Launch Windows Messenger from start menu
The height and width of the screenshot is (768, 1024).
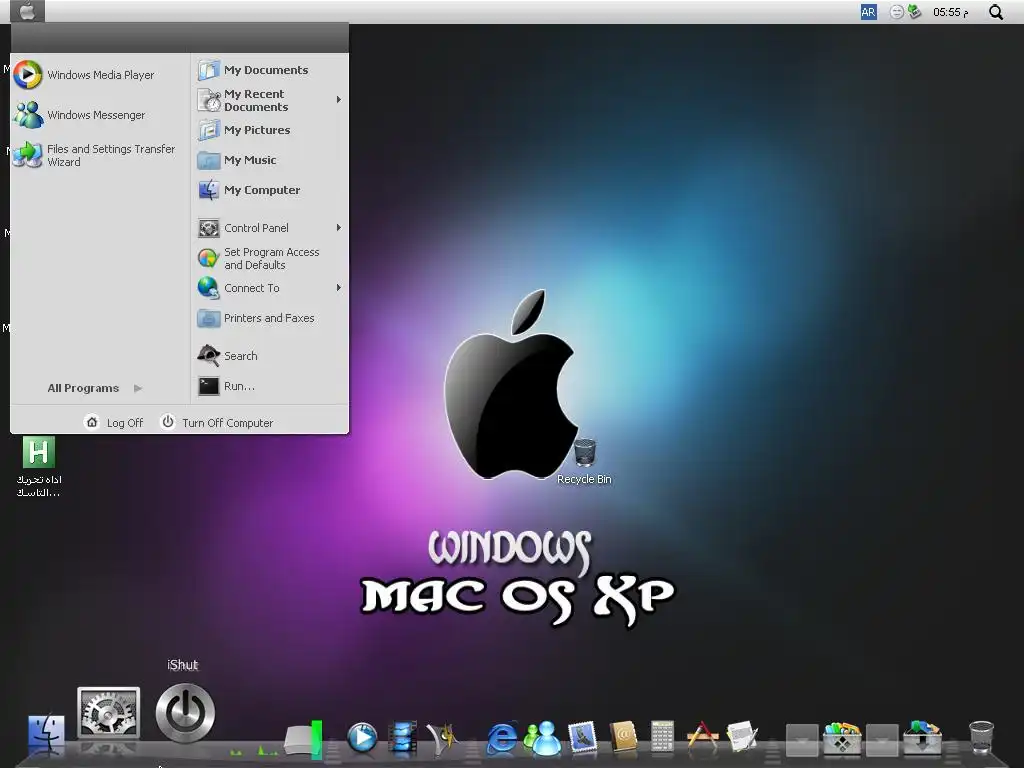(80, 115)
